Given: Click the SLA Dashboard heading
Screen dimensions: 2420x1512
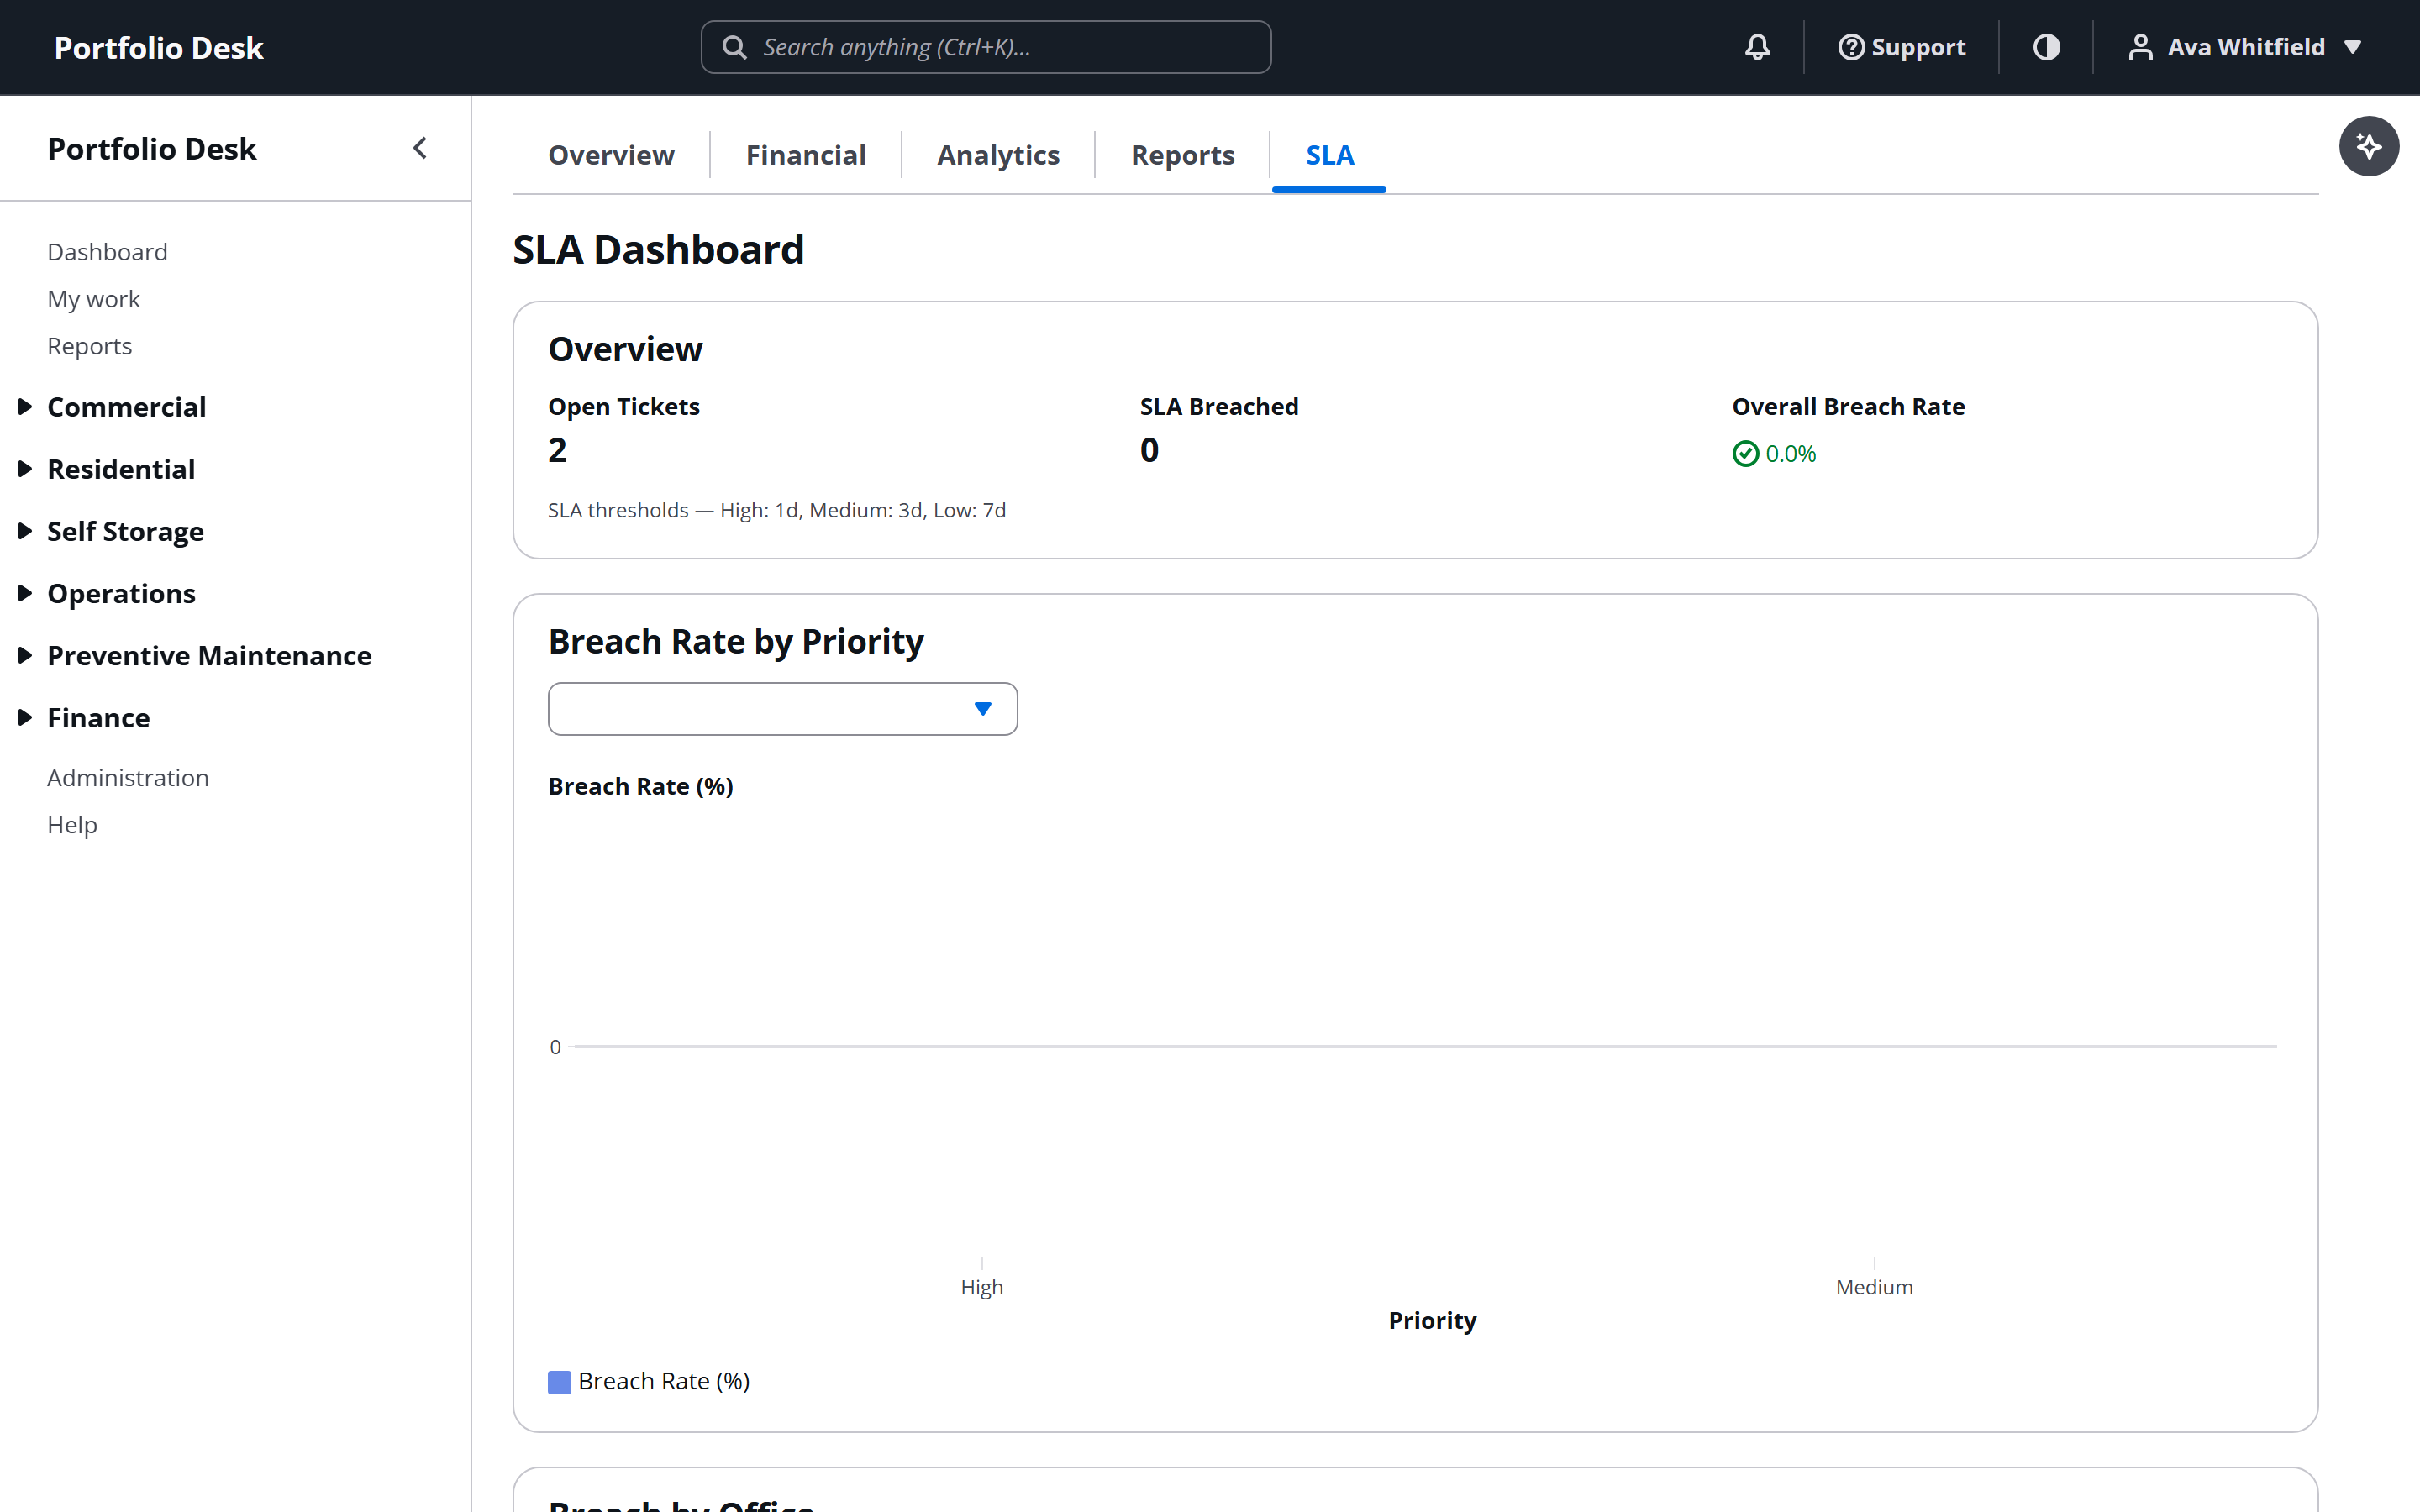Looking at the screenshot, I should tap(658, 249).
